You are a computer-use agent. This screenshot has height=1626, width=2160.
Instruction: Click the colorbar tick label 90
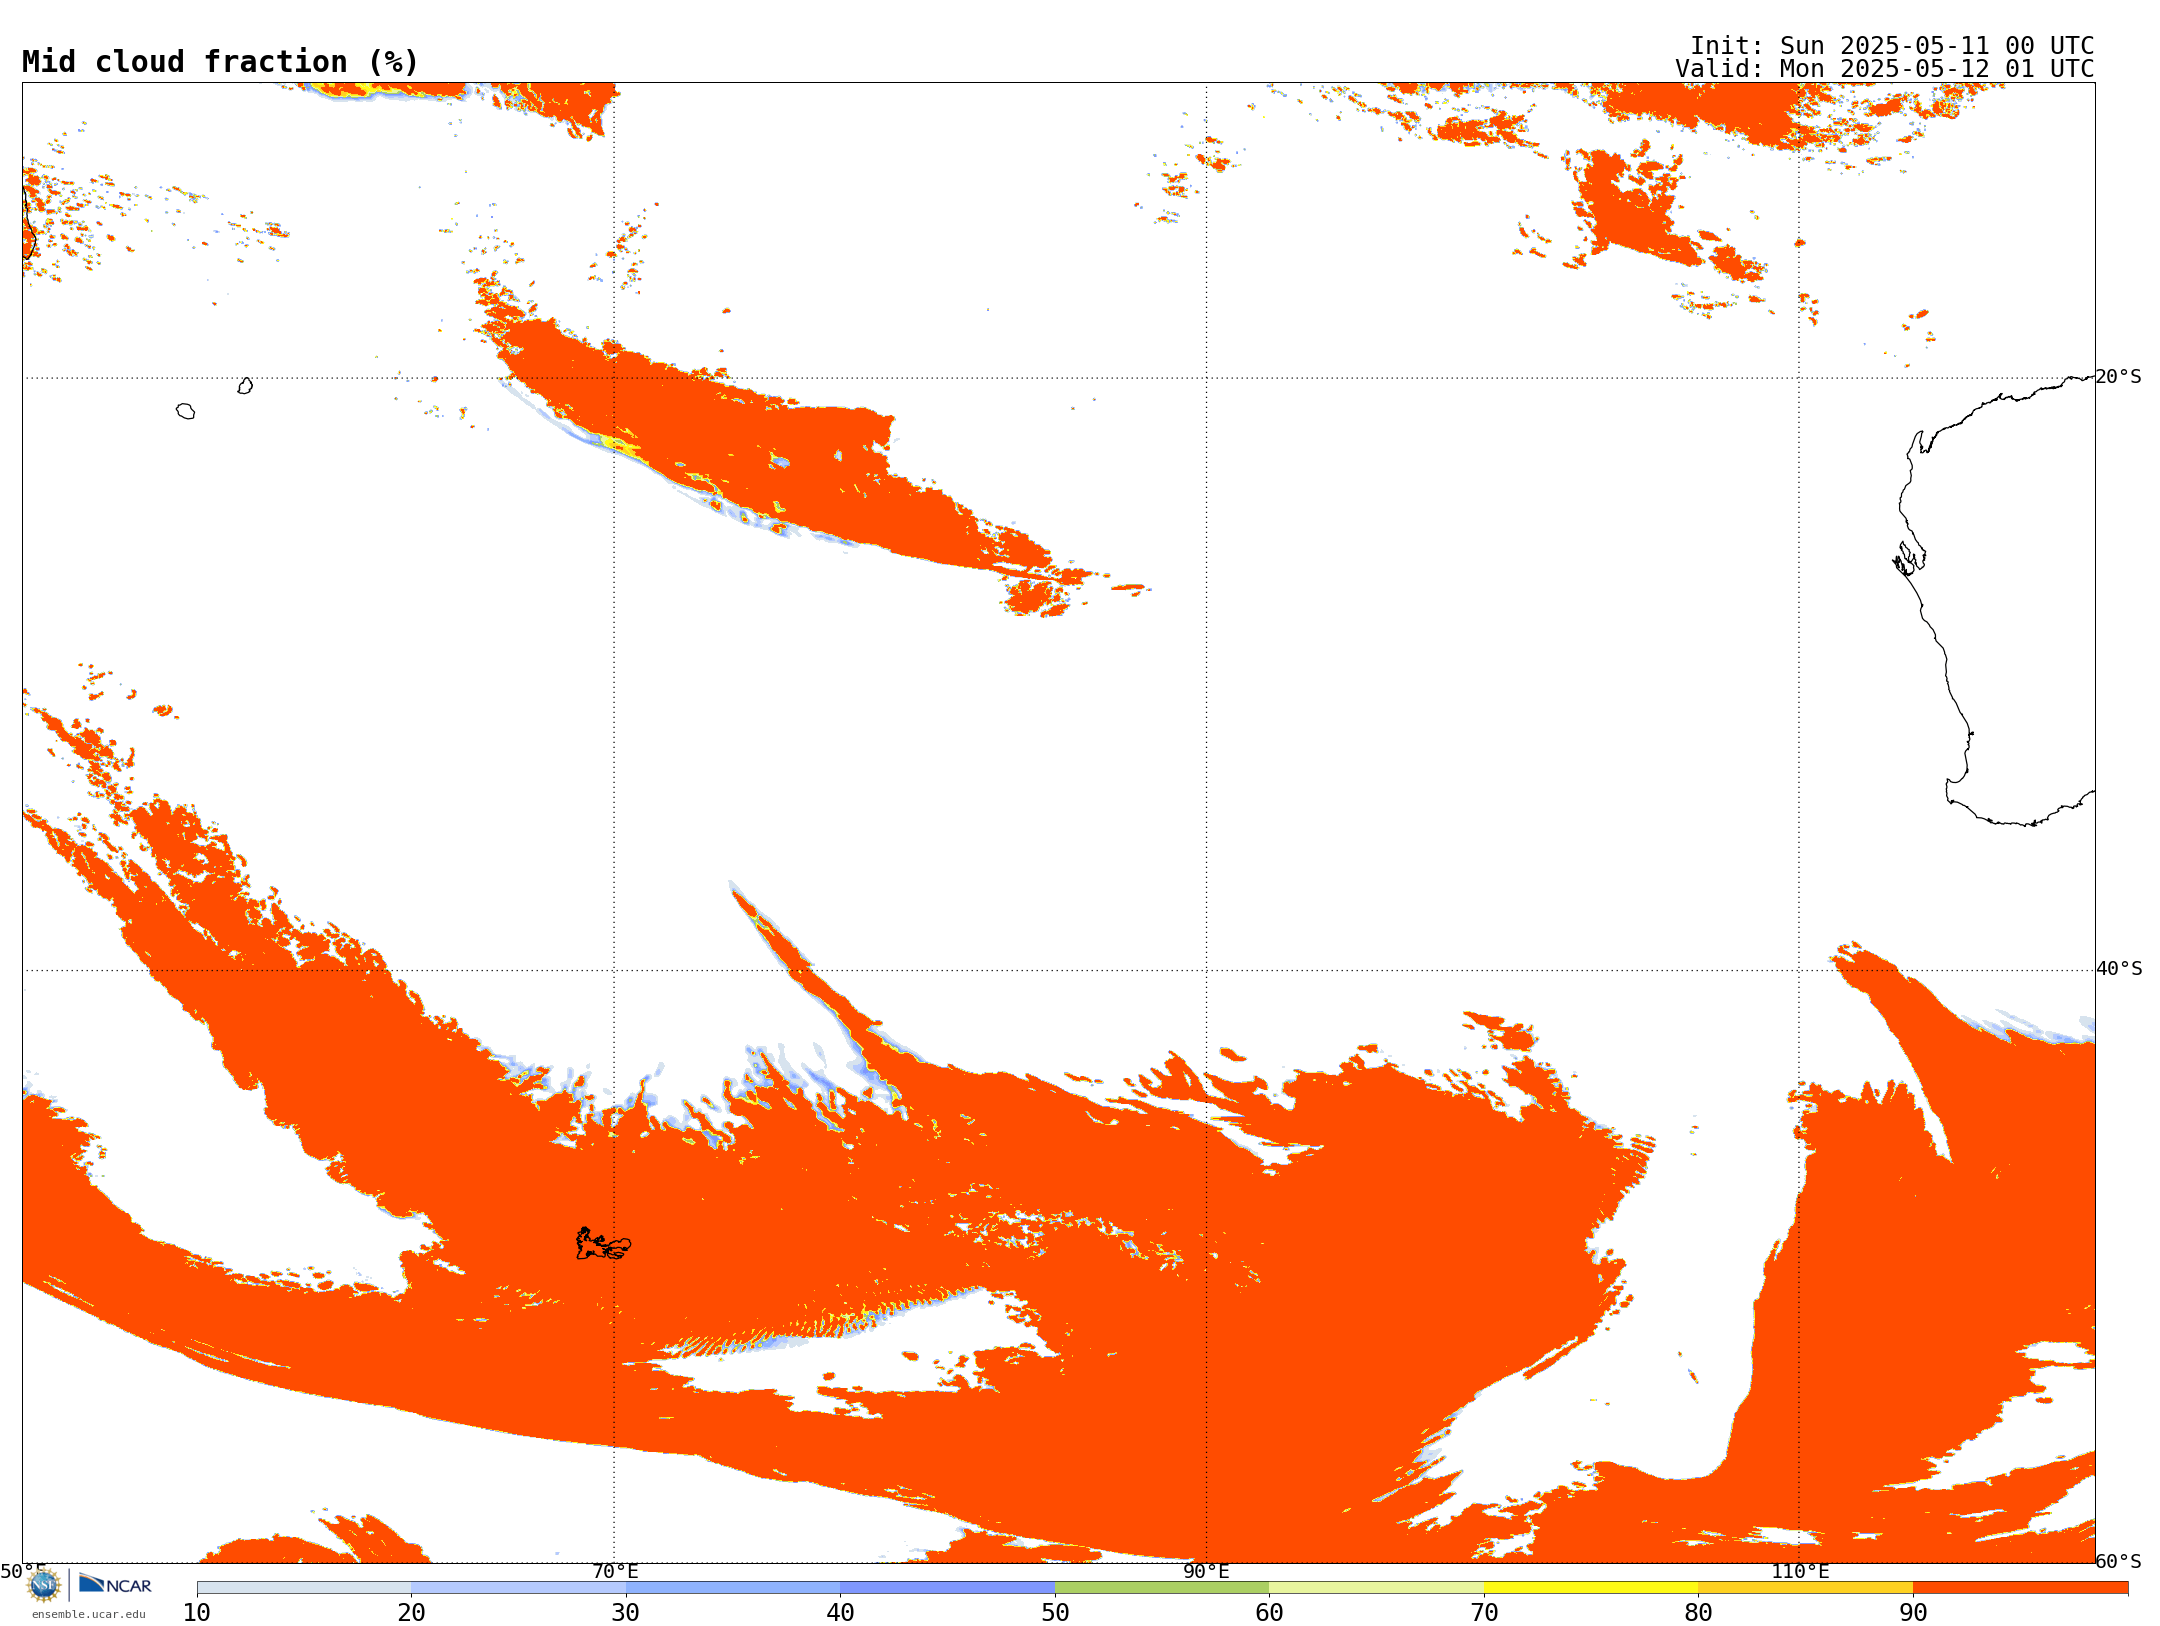click(x=1913, y=1613)
